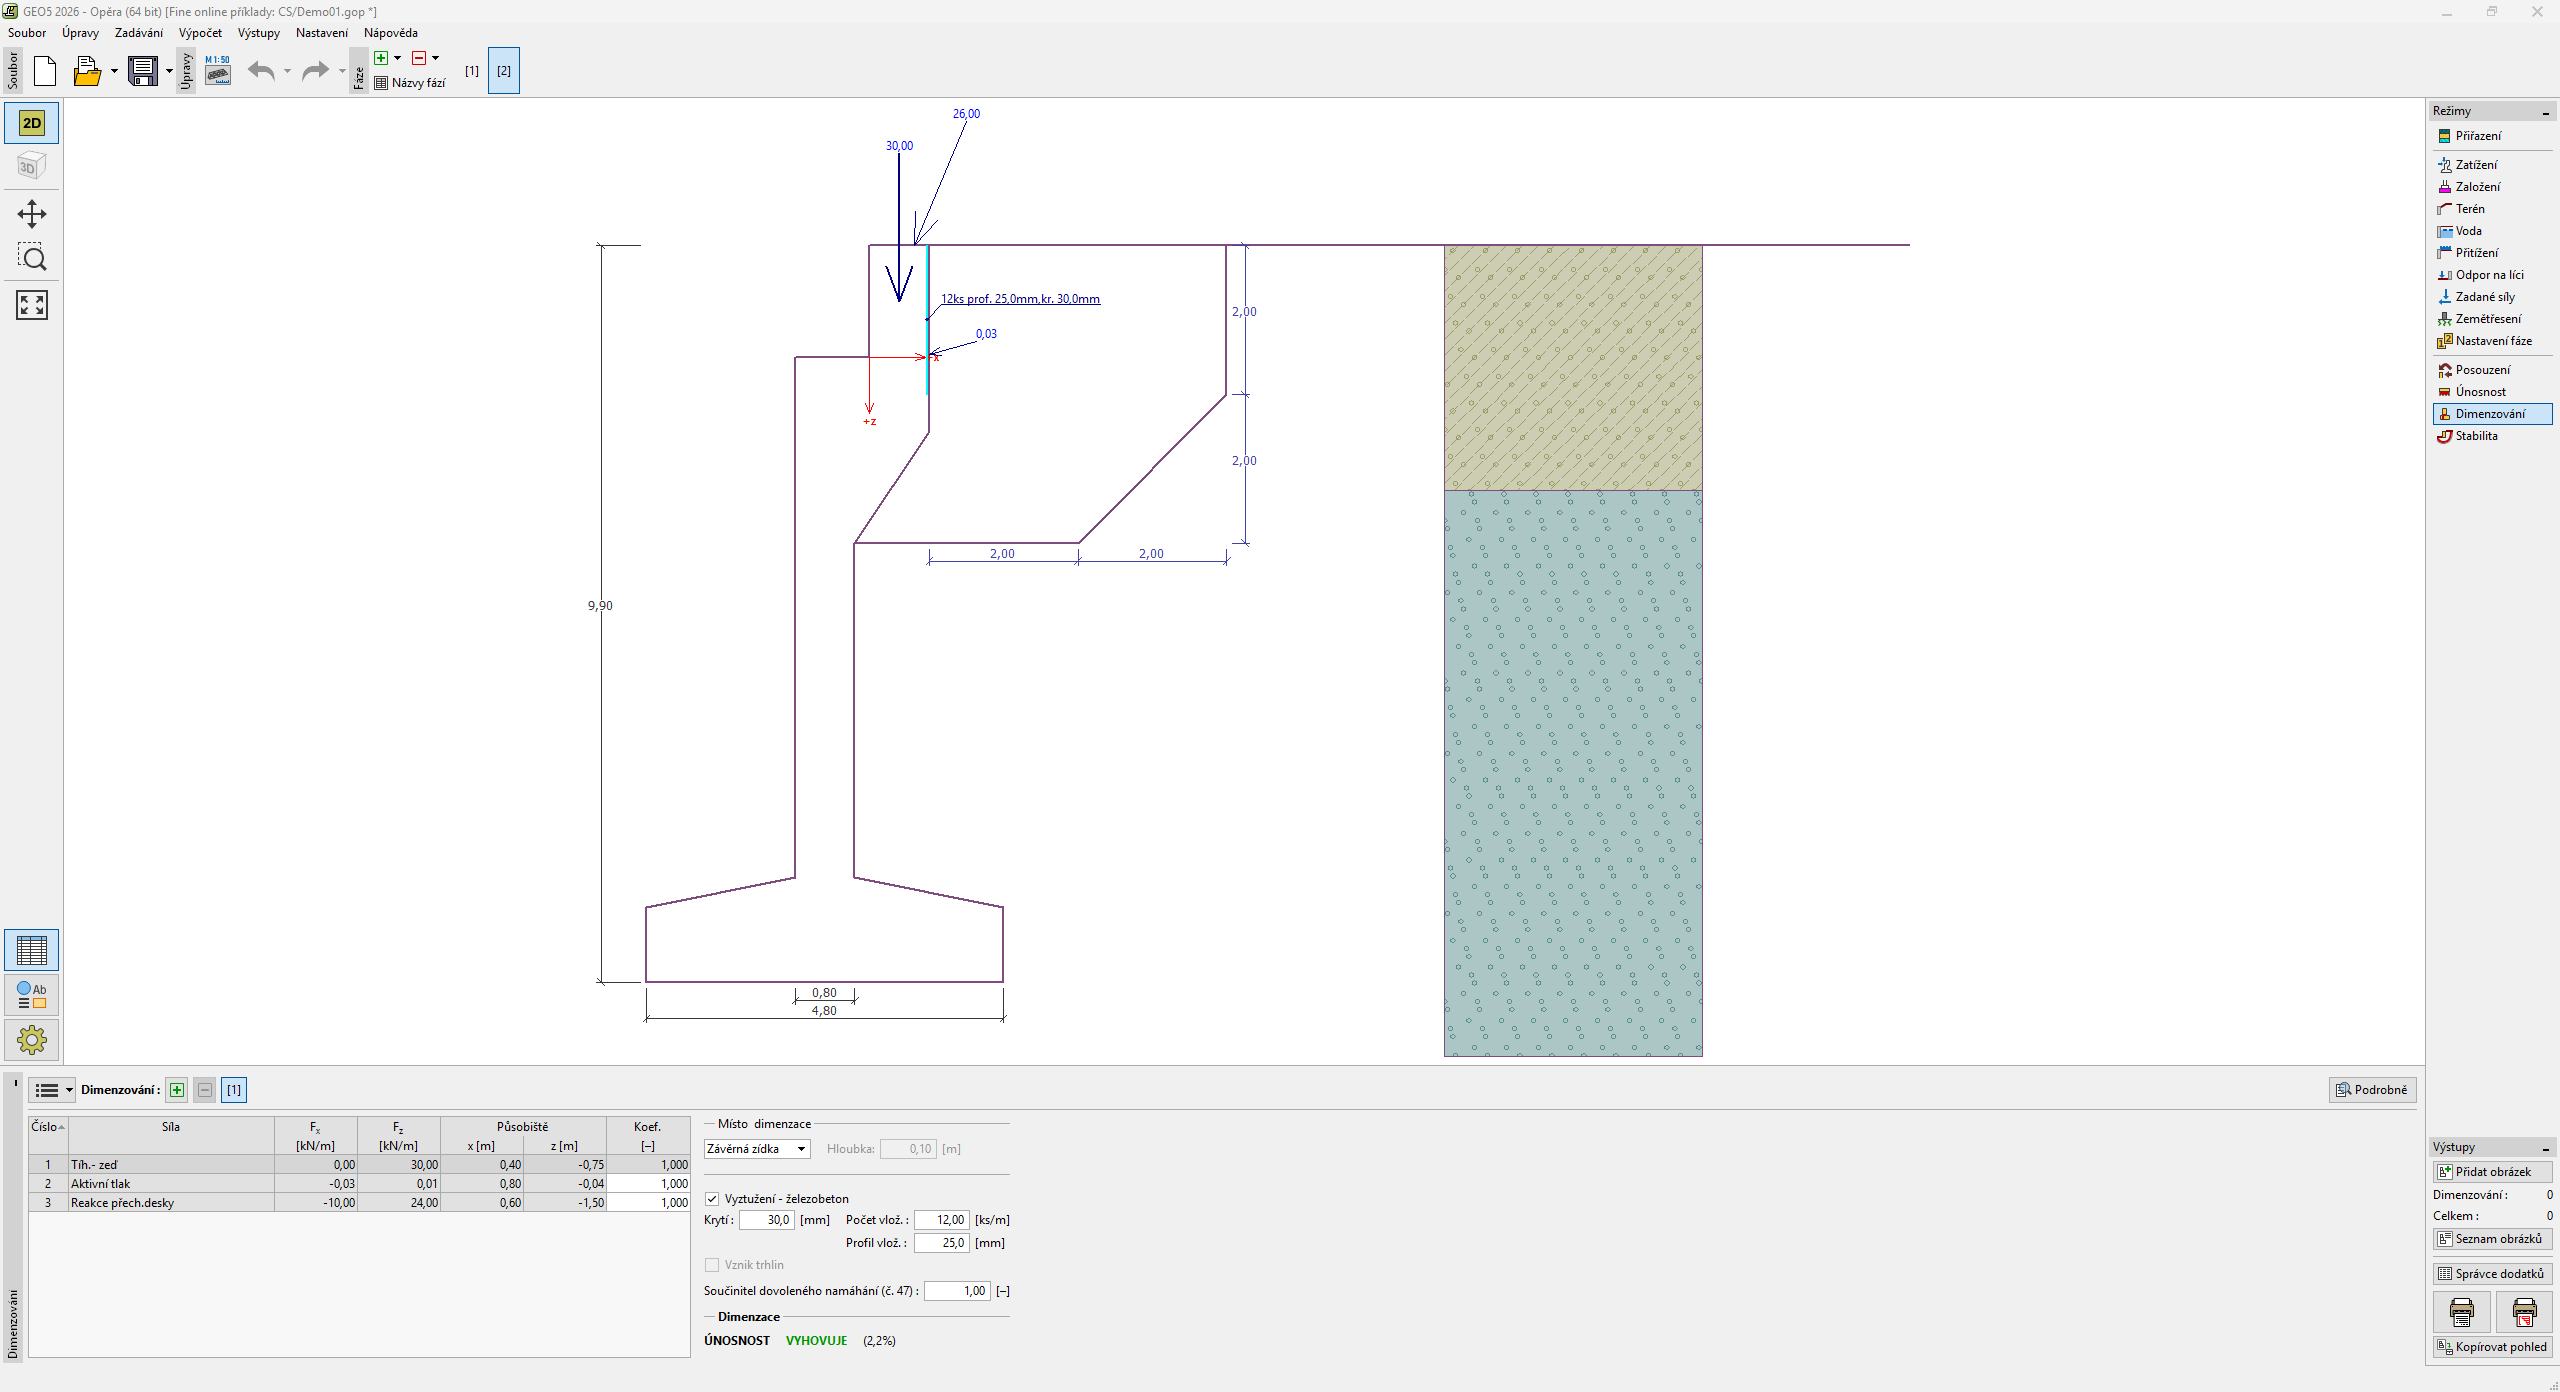Click the fit-to-screen view icon
Screen dimensions: 2560x1392
point(32,305)
